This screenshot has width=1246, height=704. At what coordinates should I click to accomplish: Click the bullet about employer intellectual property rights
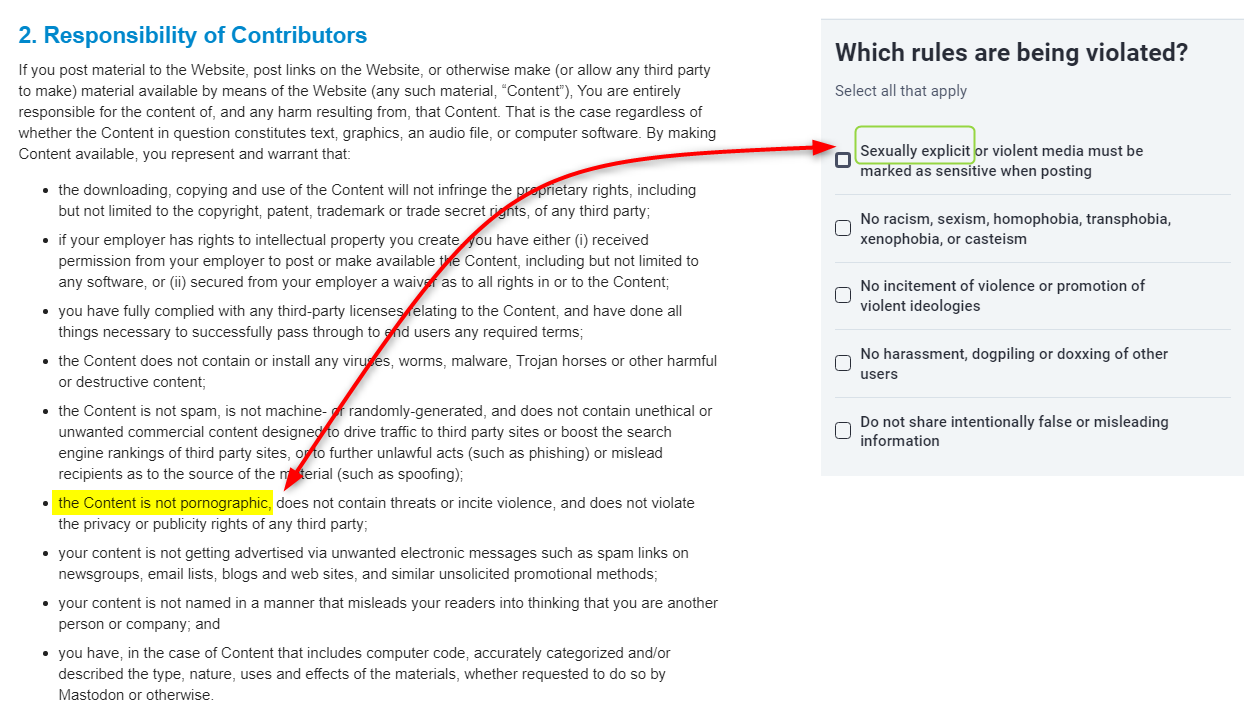click(378, 261)
